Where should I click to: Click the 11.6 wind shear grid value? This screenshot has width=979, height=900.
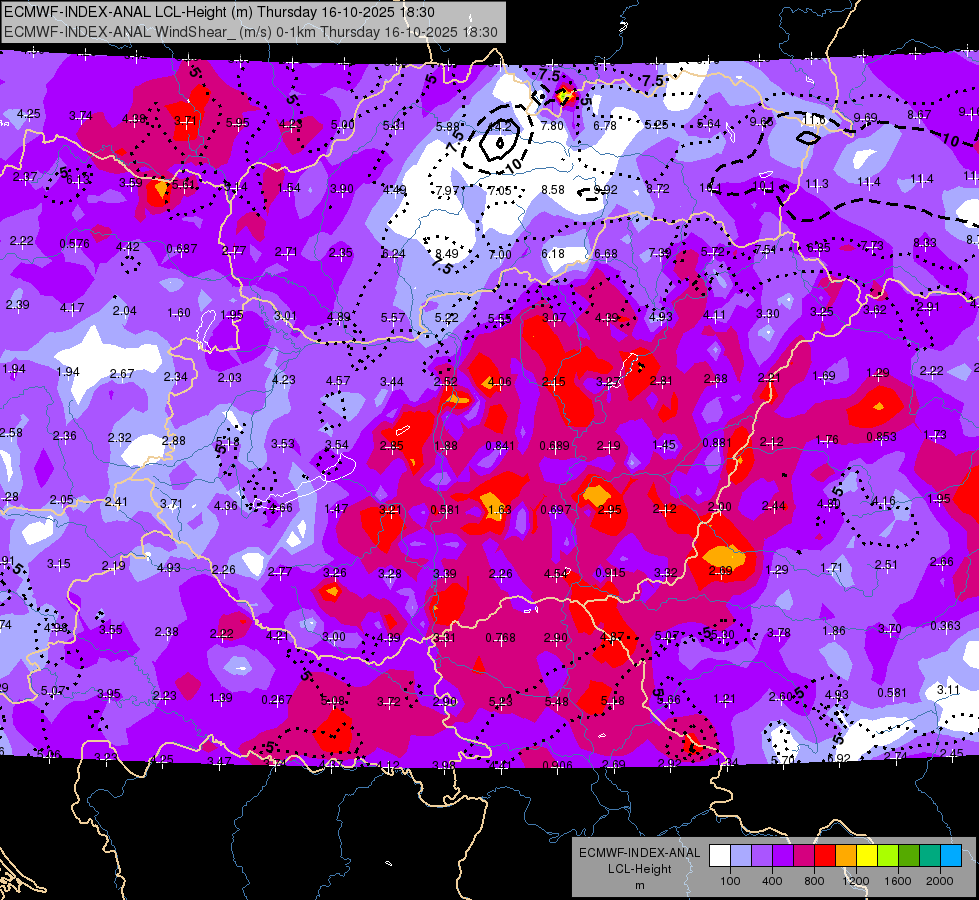(x=814, y=119)
